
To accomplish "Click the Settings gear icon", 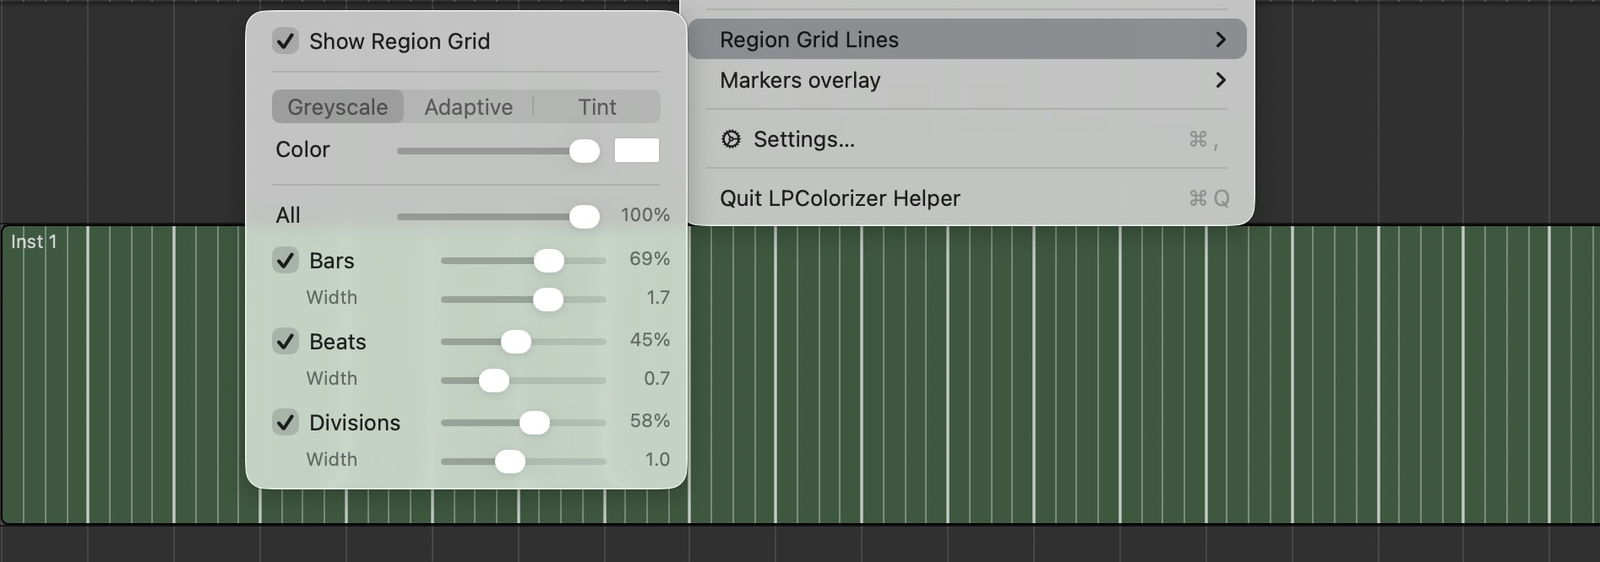I will coord(731,139).
